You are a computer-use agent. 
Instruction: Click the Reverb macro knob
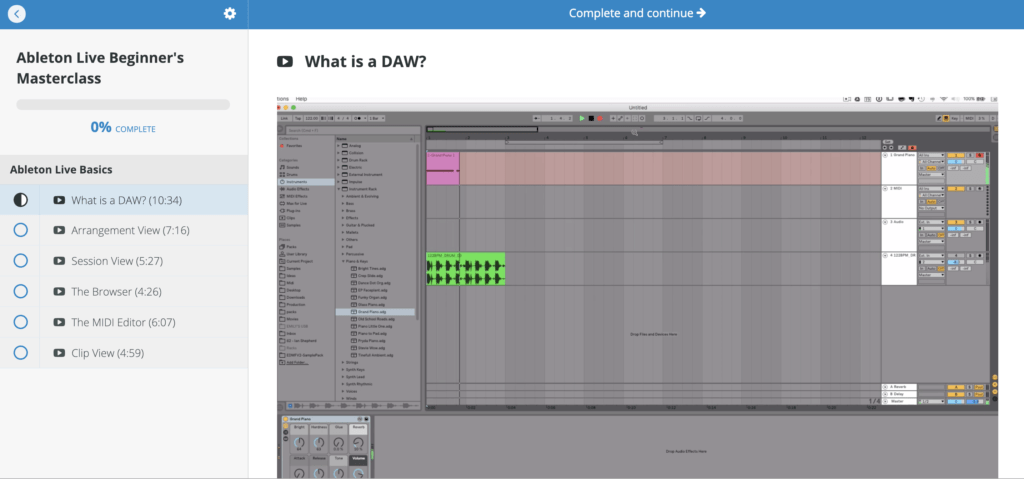tap(358, 442)
